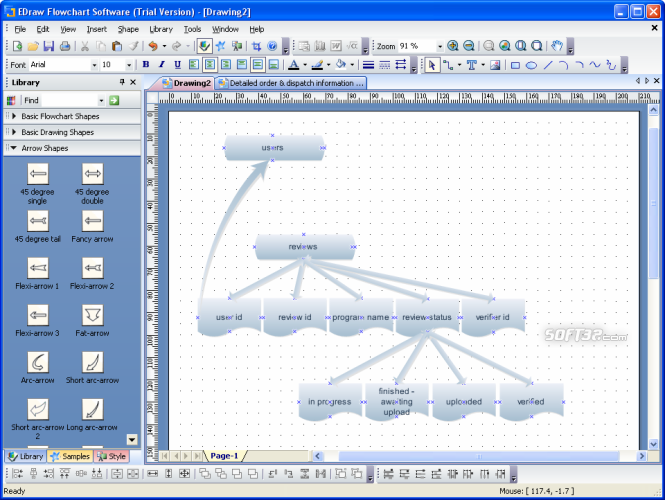Run library search with green arrow button

(x=114, y=101)
